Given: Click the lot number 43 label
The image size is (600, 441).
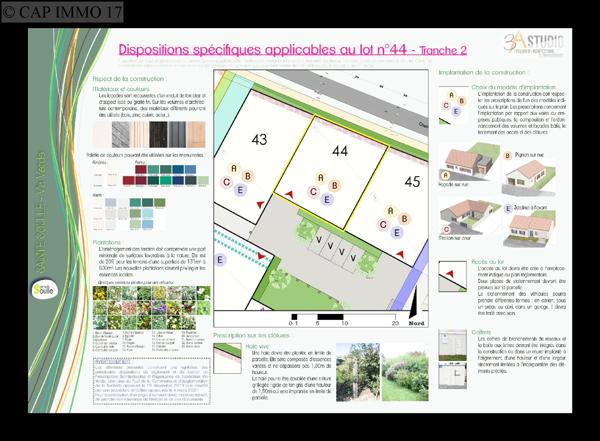Looking at the screenshot, I should pos(259,140).
